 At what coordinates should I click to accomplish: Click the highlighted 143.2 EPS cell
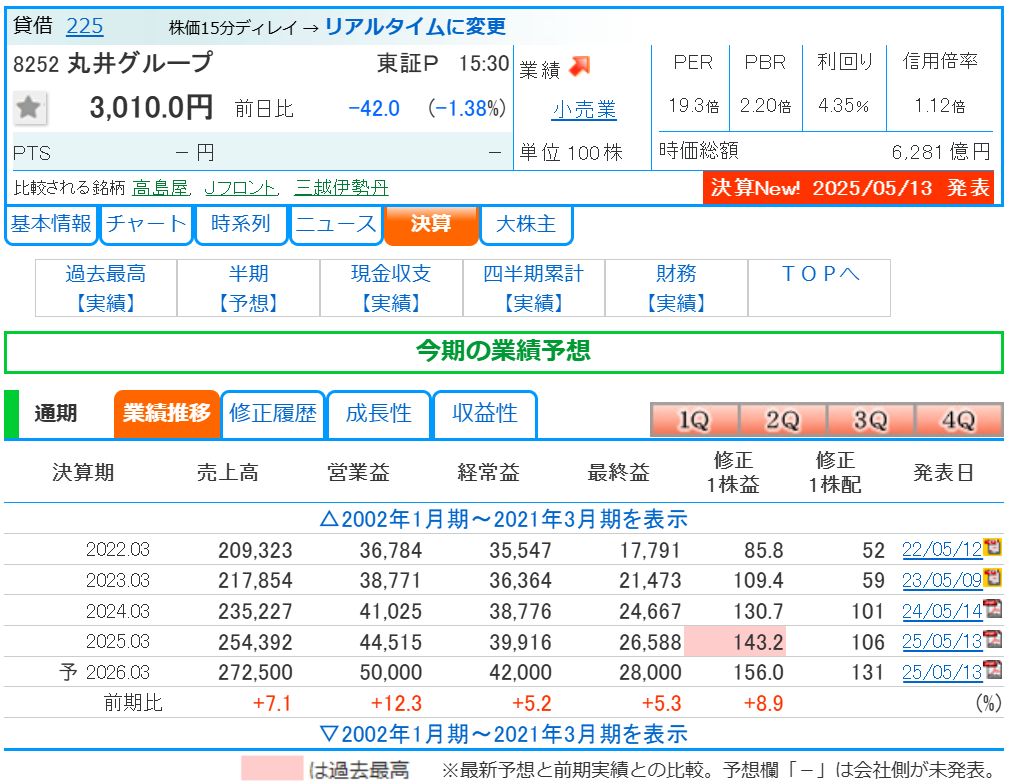click(735, 641)
